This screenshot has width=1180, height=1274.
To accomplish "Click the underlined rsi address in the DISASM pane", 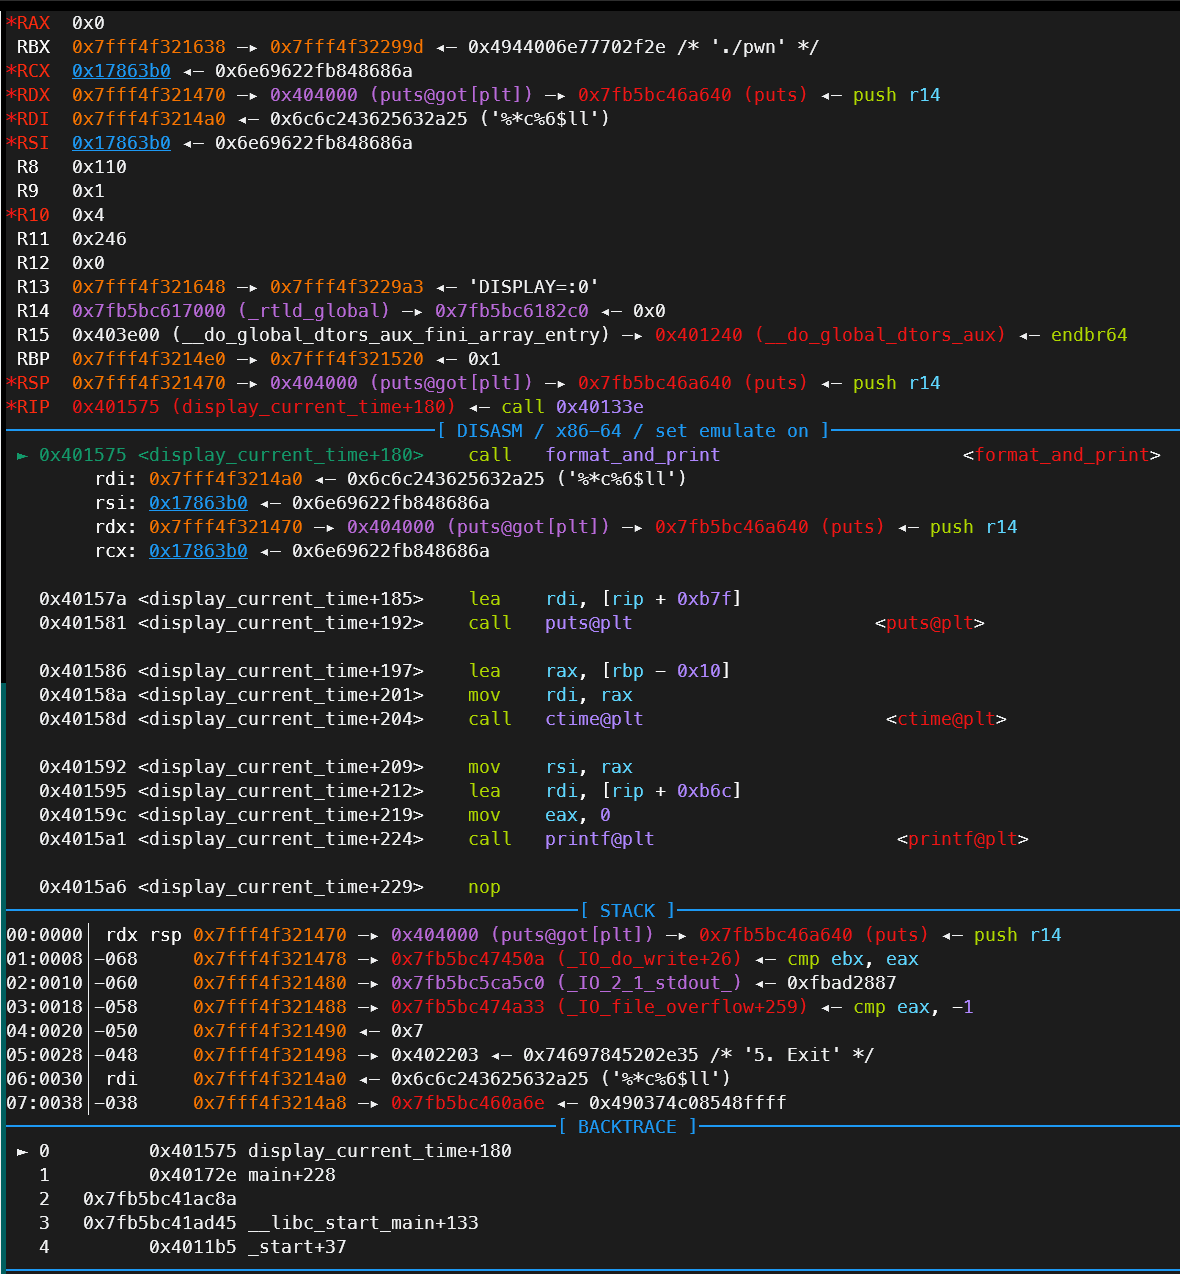I will [197, 502].
